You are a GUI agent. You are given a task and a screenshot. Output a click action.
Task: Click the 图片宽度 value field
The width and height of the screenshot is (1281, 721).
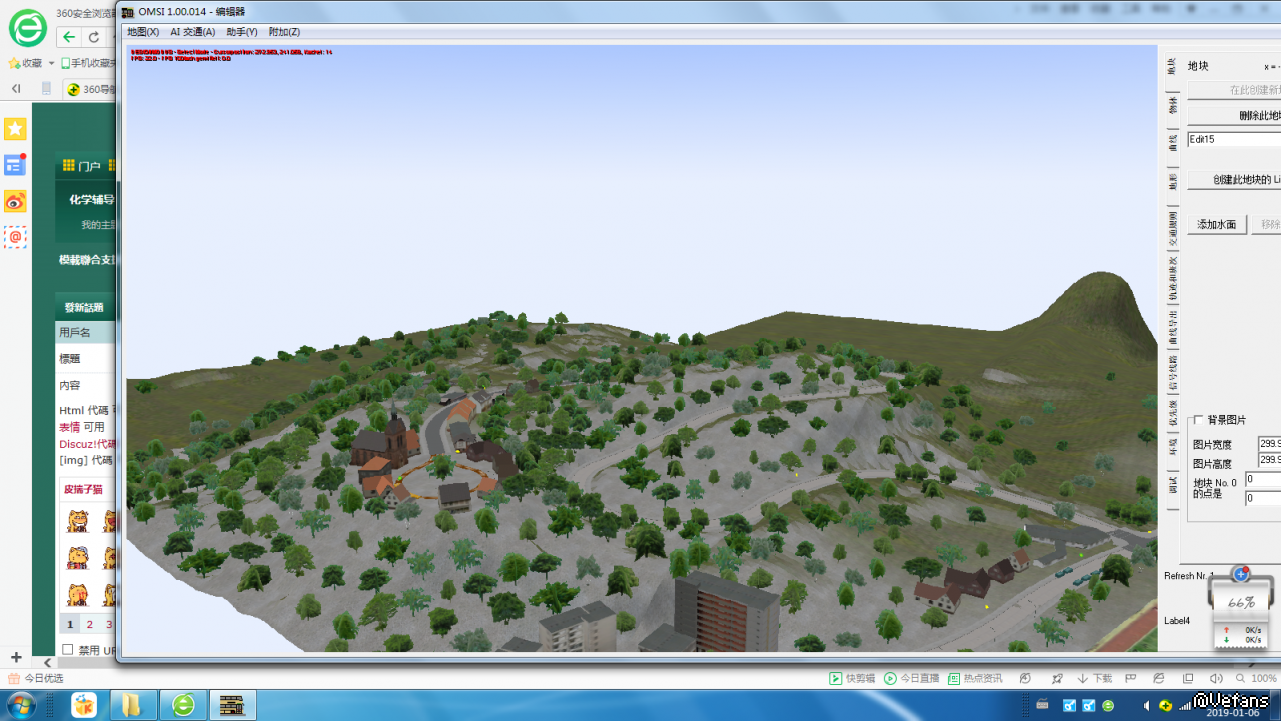pos(1269,444)
